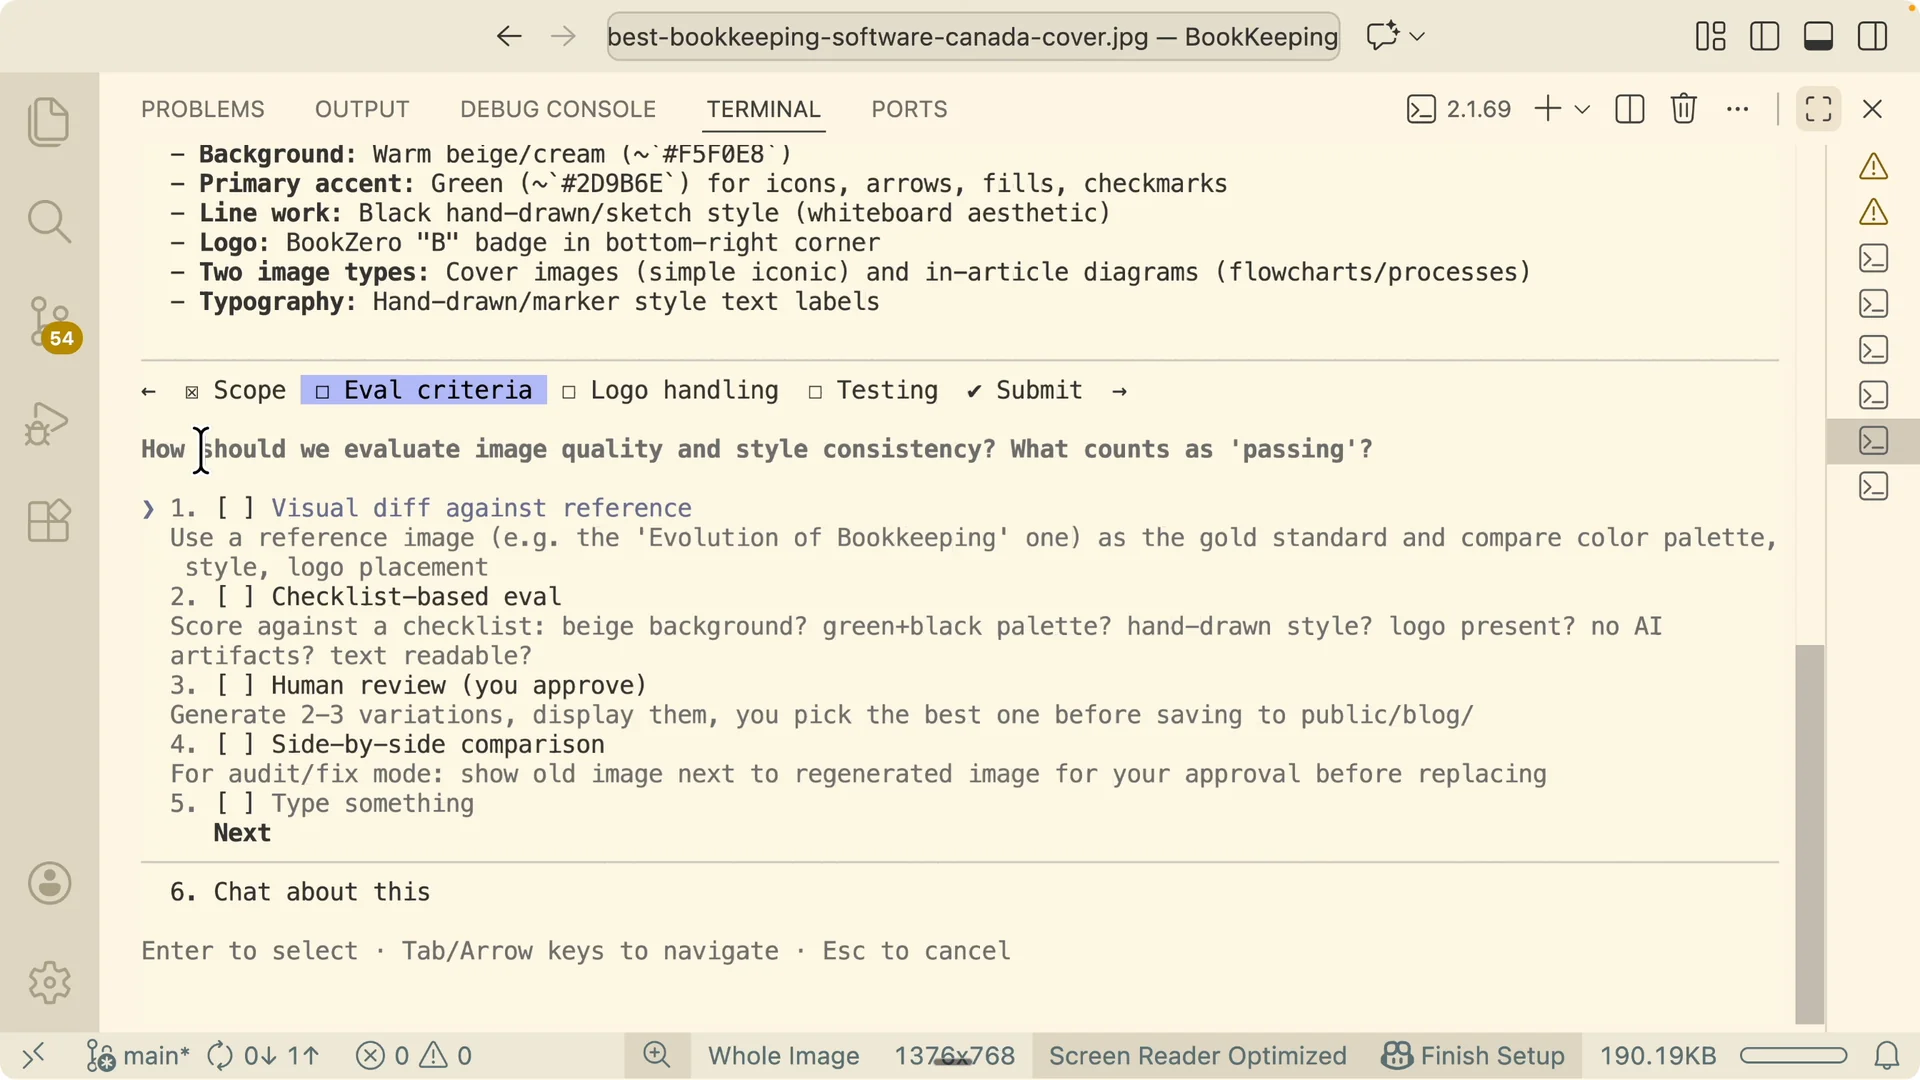Select the last terminal entry in list
The width and height of the screenshot is (1920, 1080).
(x=1874, y=487)
